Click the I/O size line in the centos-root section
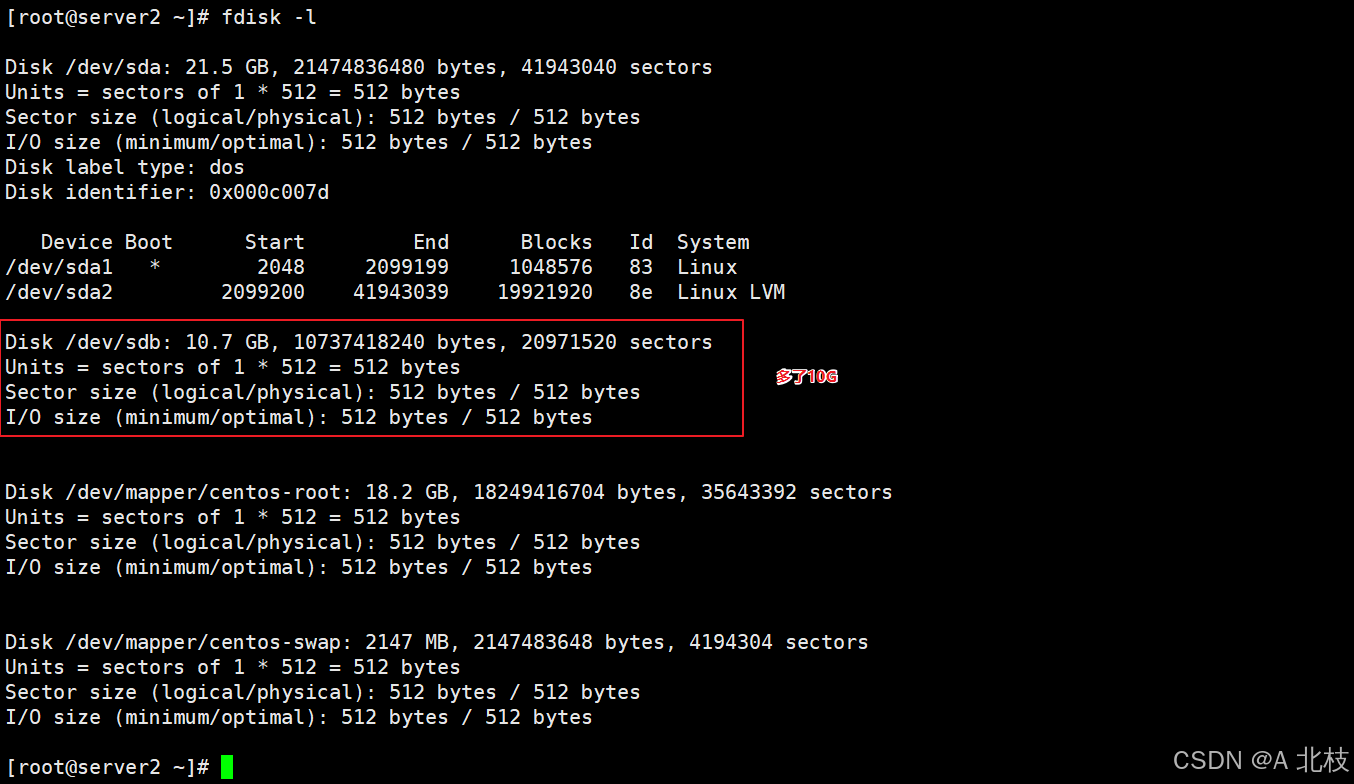 299,567
